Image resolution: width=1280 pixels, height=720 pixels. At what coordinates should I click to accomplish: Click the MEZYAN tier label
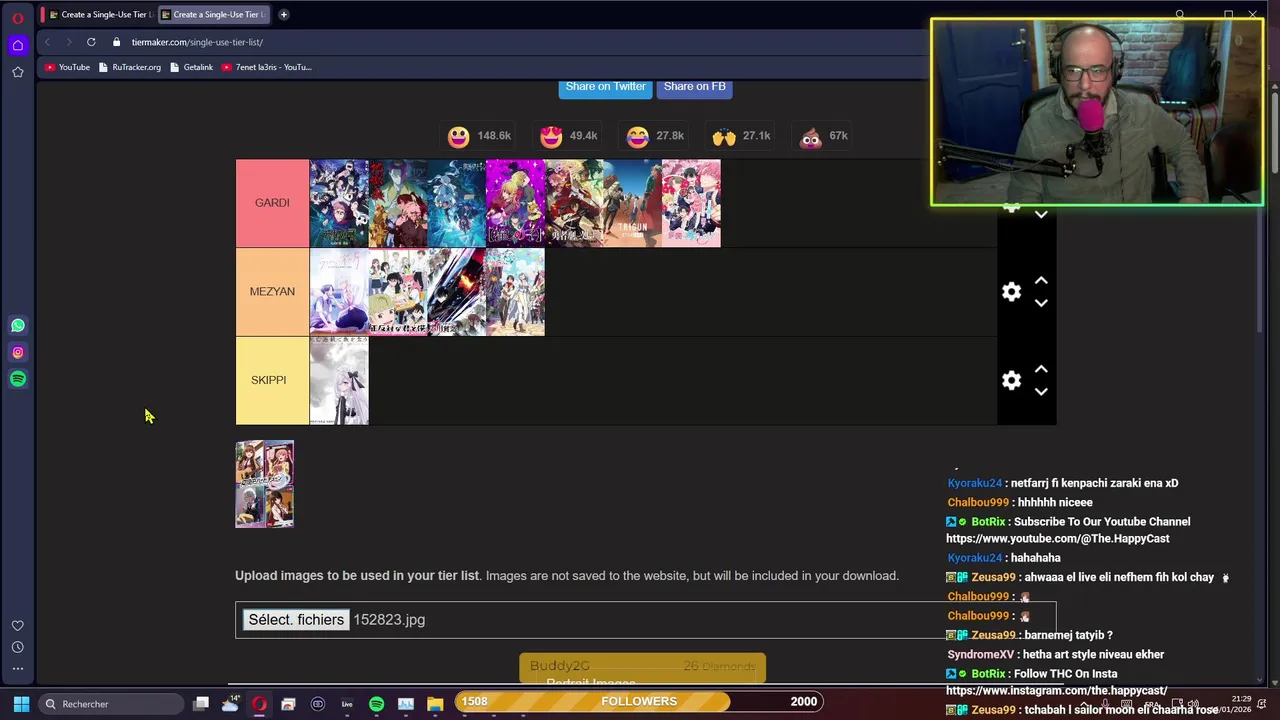pos(272,292)
